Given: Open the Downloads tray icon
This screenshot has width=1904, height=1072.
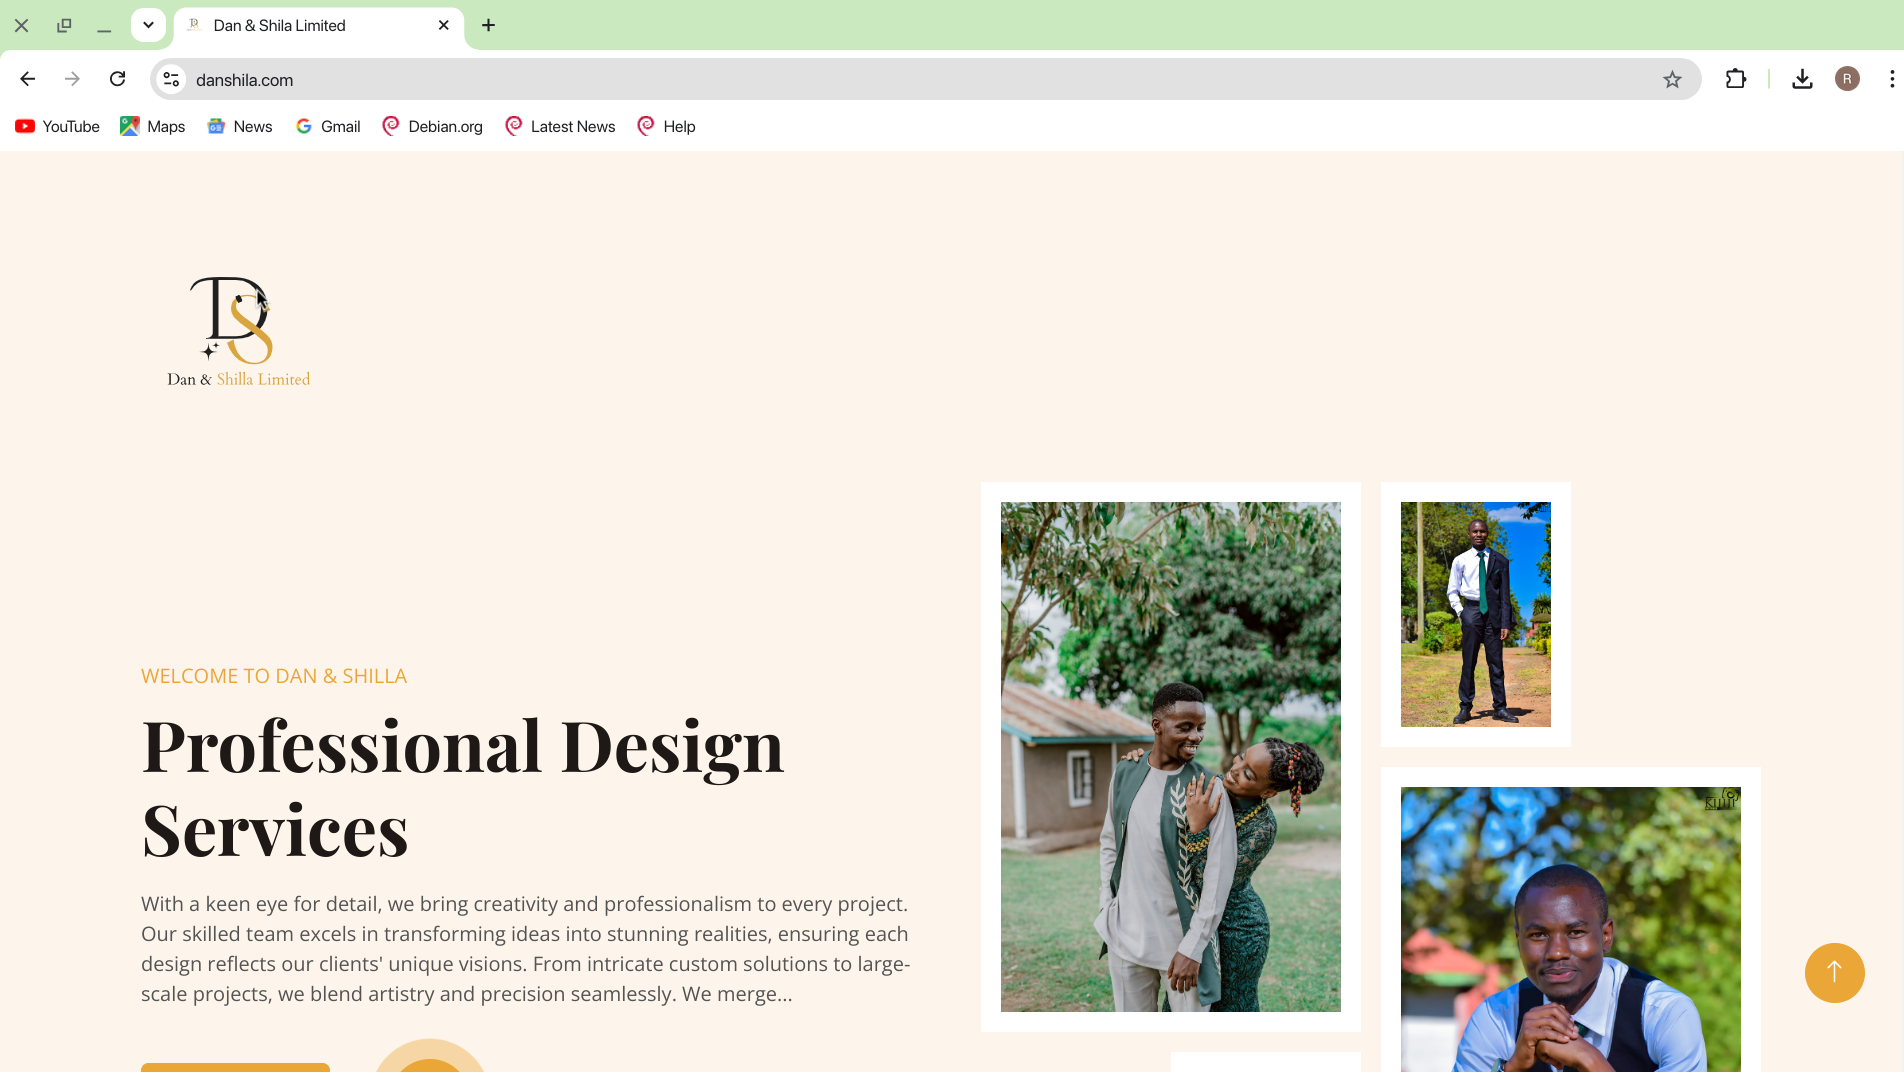Looking at the screenshot, I should pyautogui.click(x=1802, y=79).
